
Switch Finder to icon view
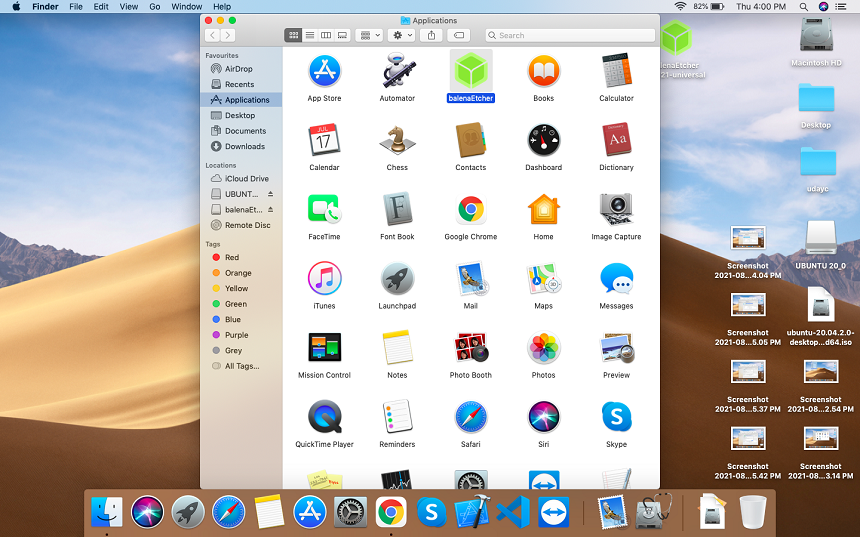coord(293,35)
